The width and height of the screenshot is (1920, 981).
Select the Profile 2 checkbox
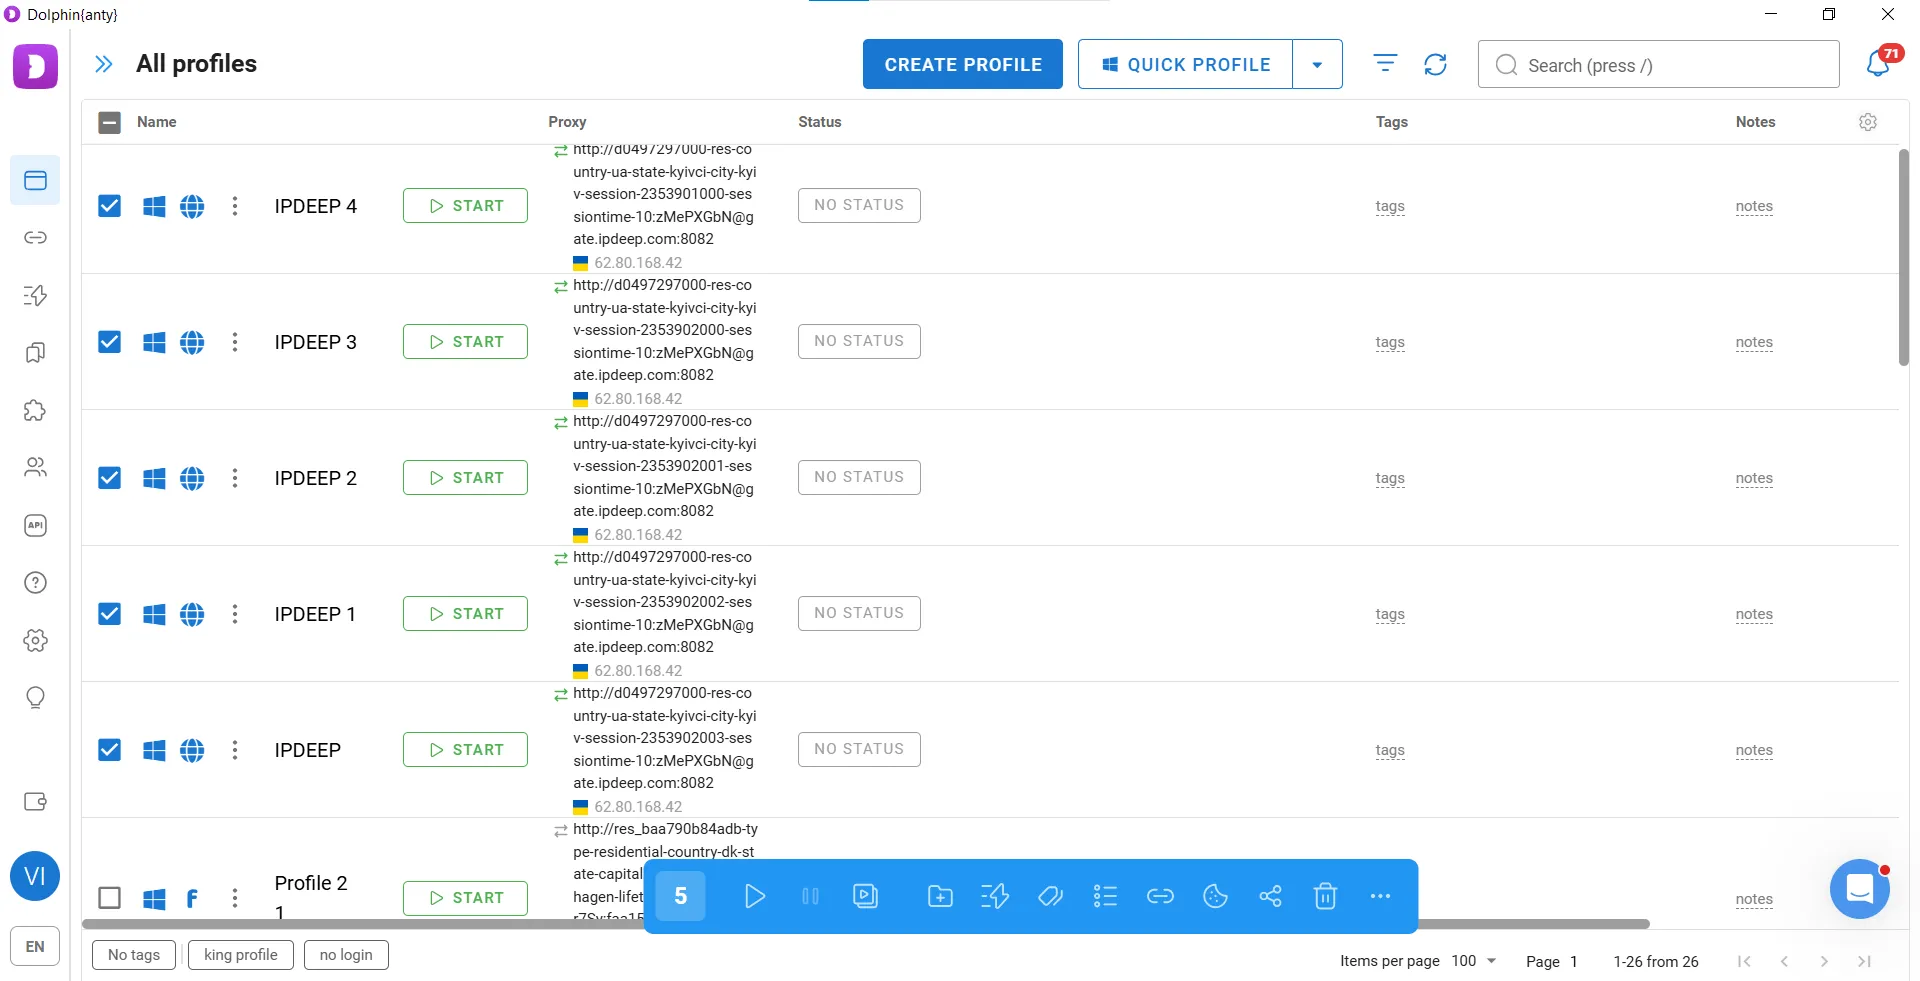tap(110, 898)
